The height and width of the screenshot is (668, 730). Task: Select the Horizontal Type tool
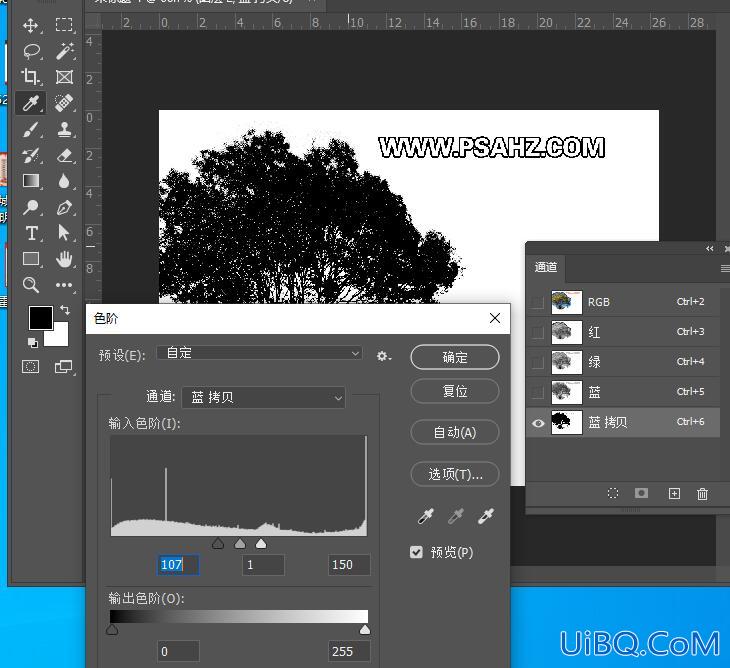(x=31, y=233)
